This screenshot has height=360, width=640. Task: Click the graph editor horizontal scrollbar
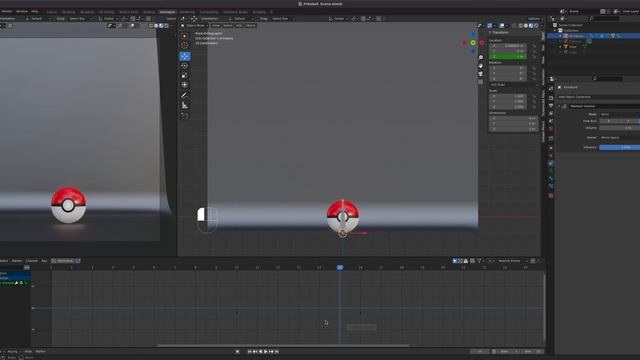point(283,346)
